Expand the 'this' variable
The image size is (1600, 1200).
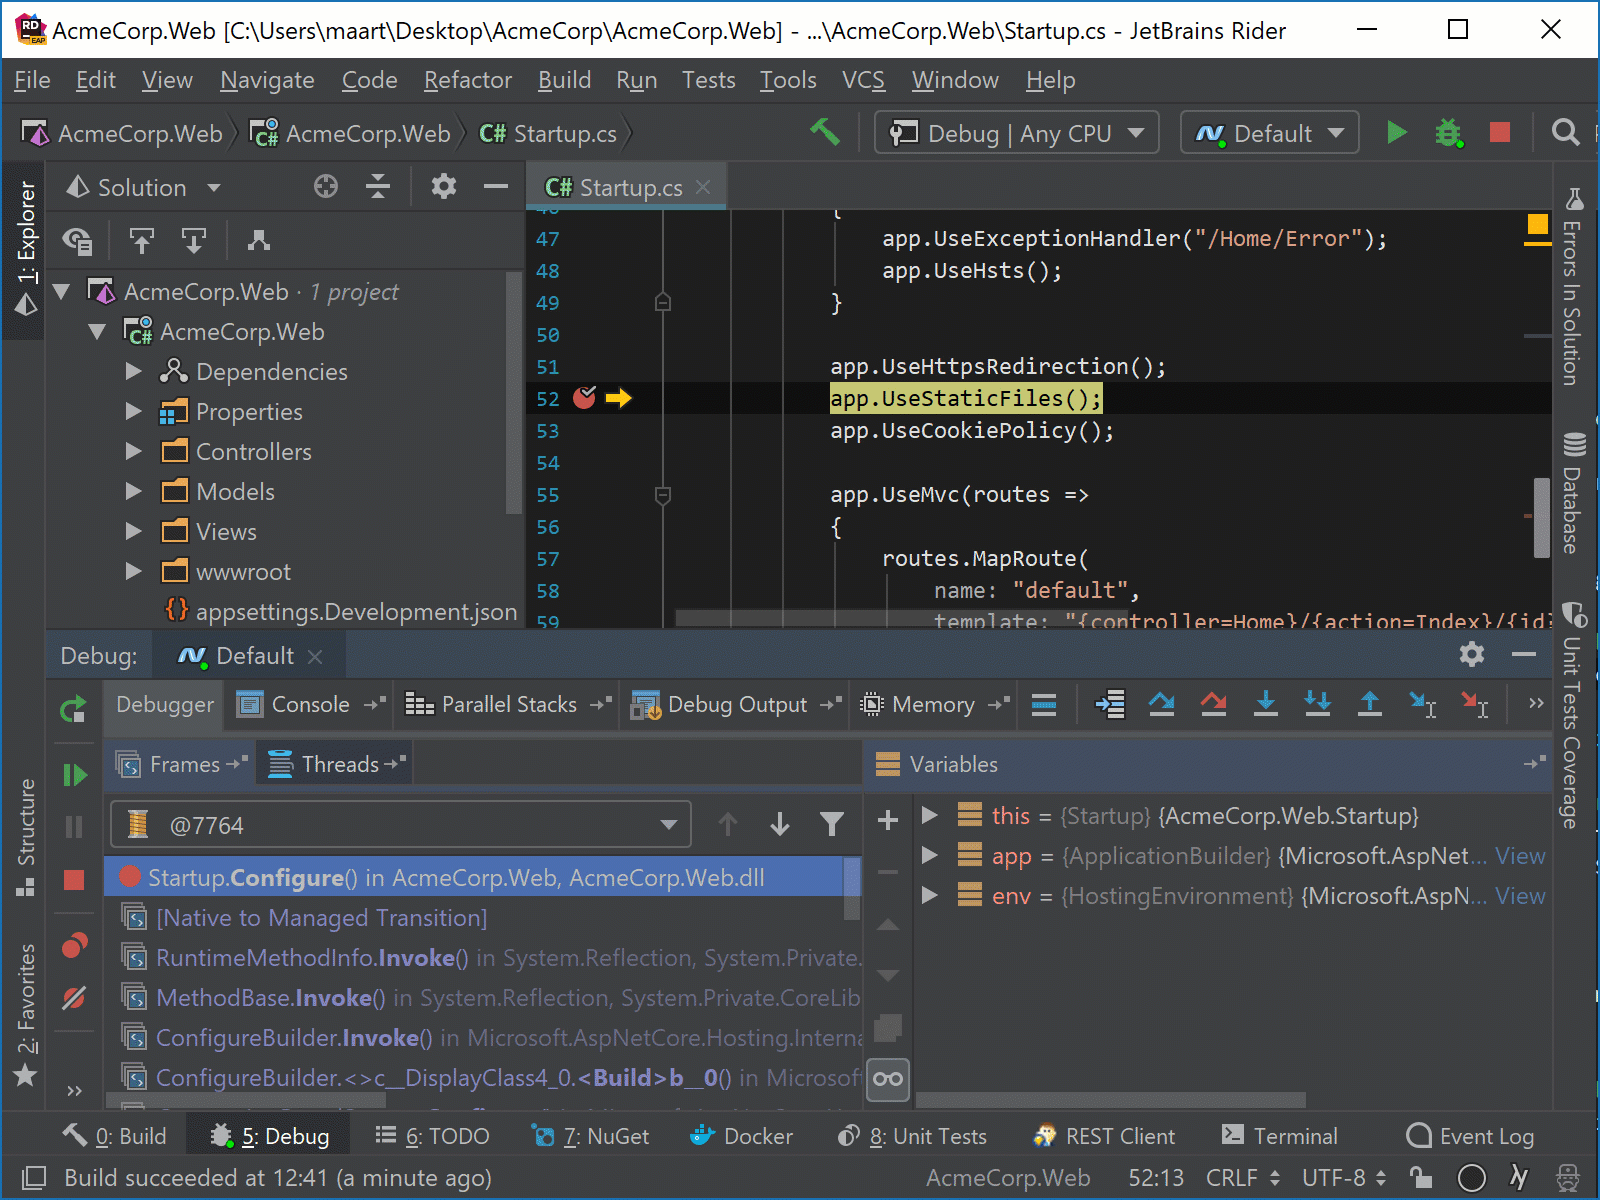point(929,815)
